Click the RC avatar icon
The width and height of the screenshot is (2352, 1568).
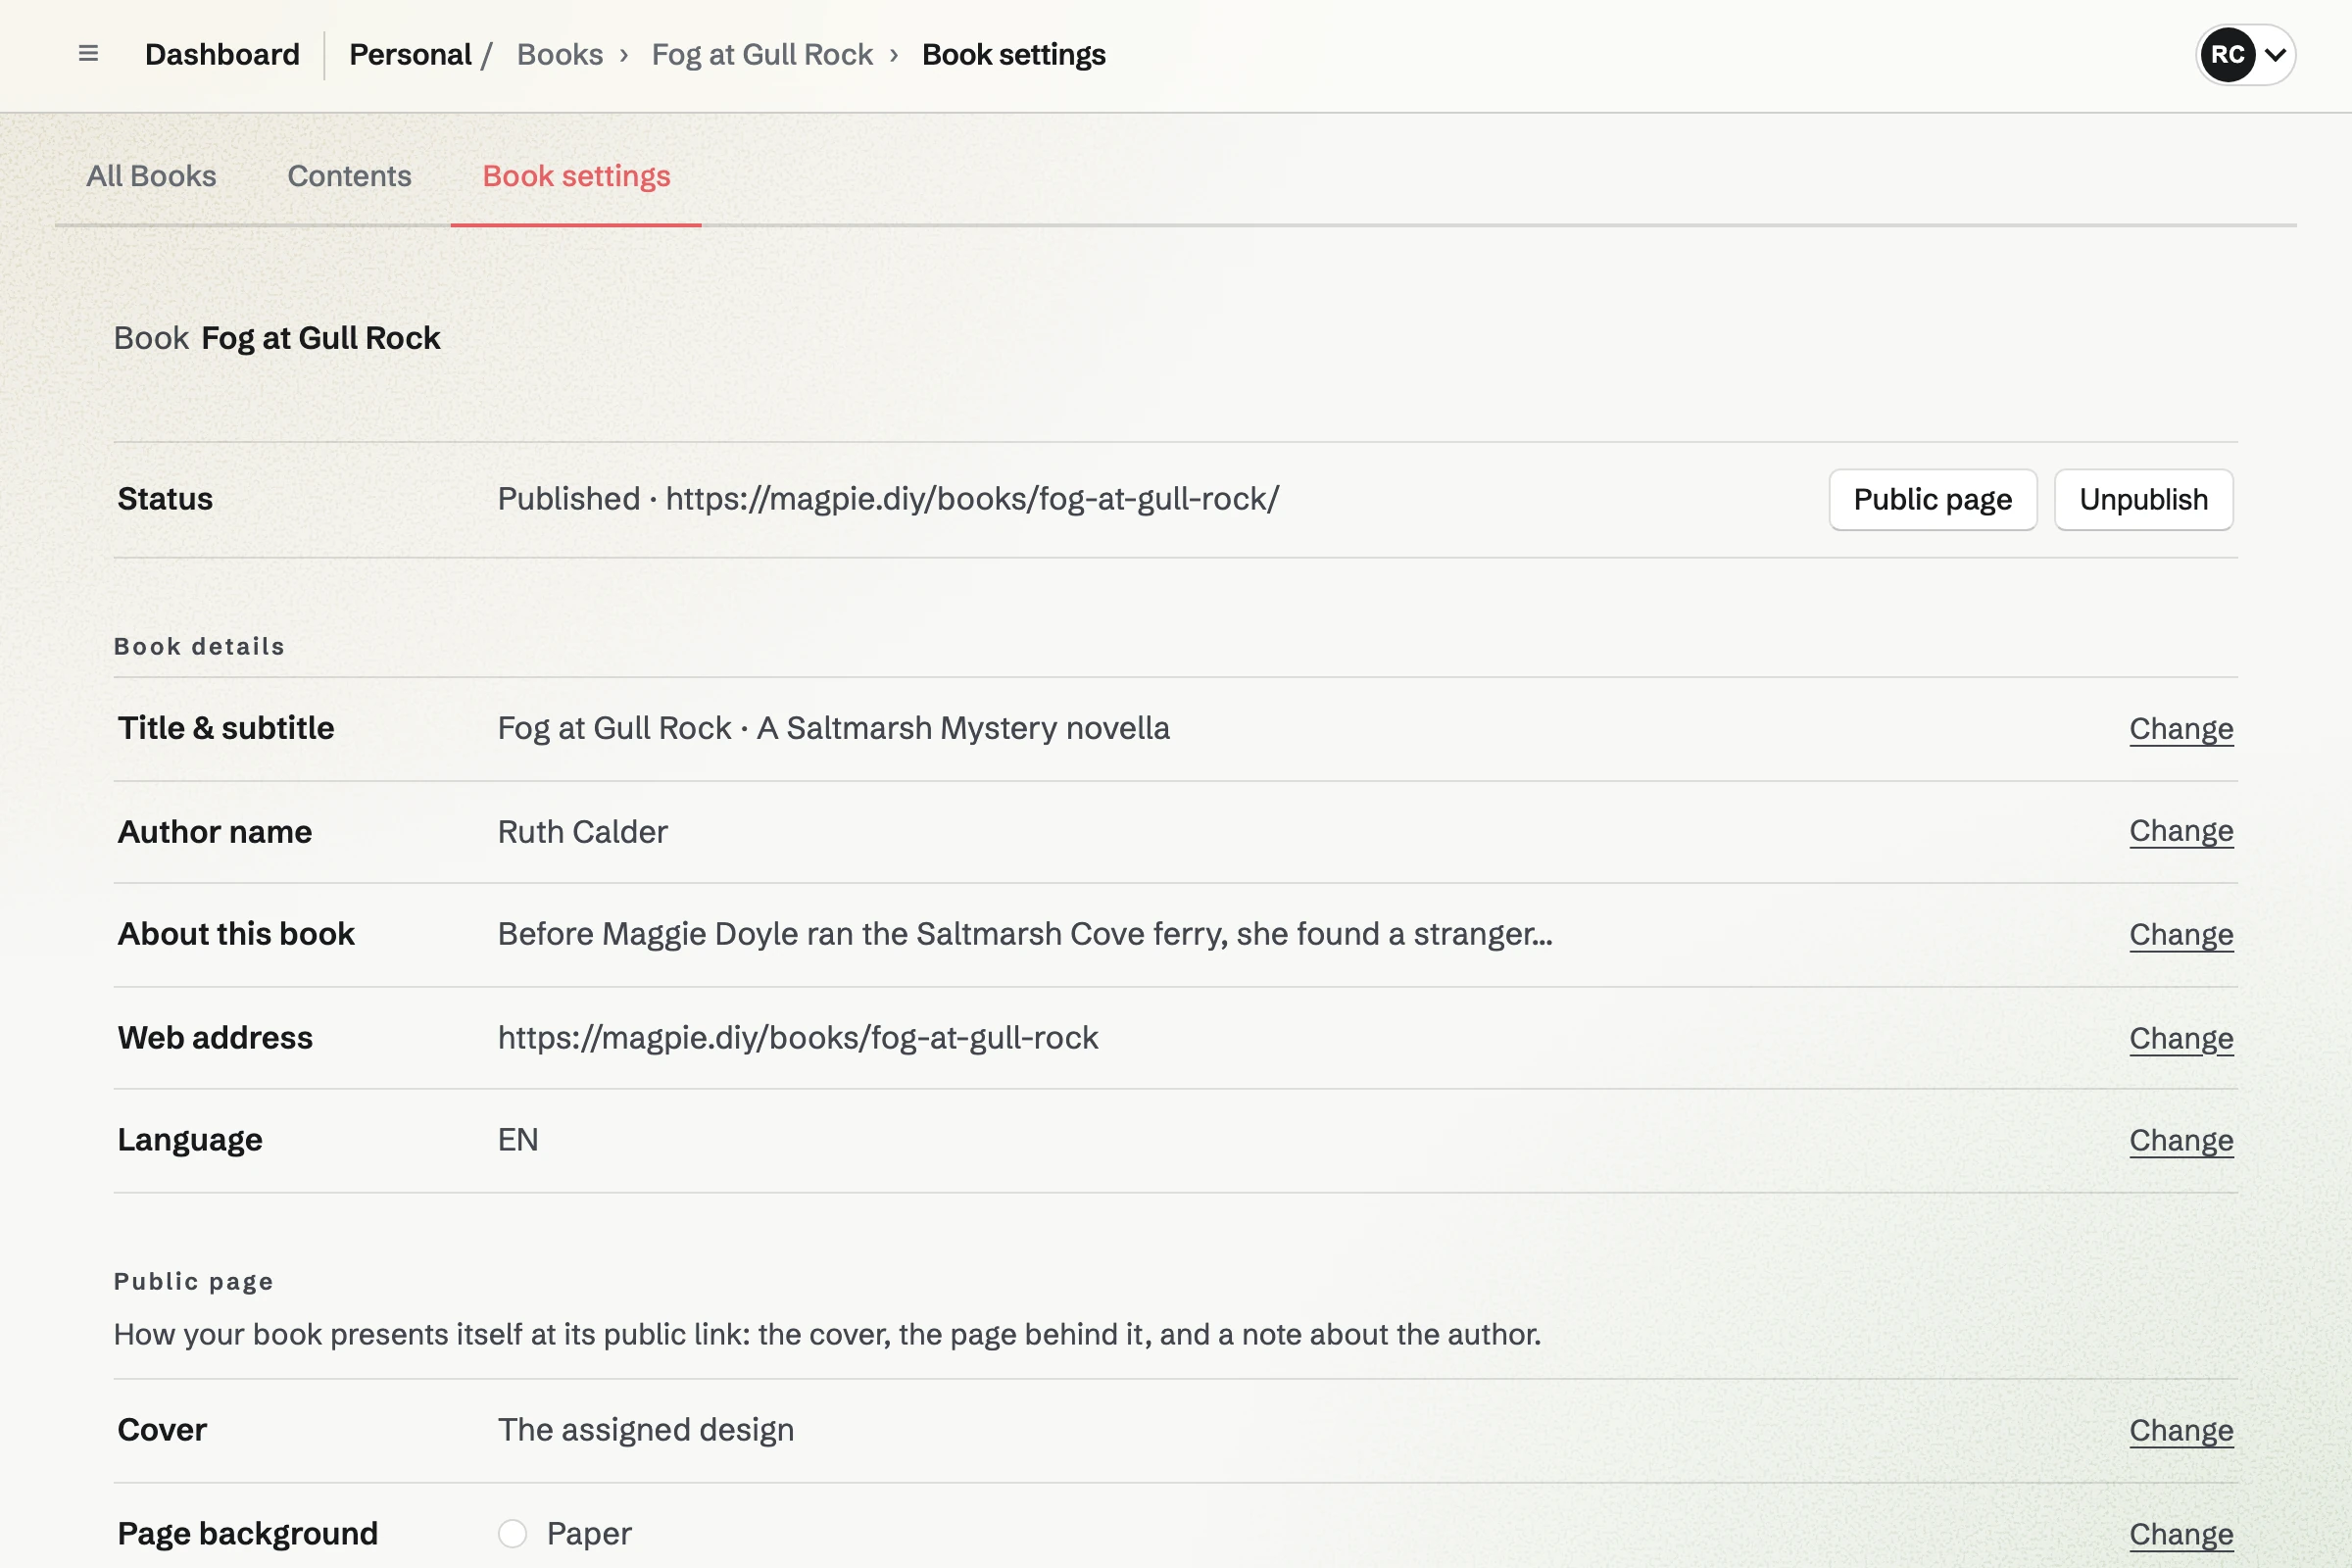(2227, 55)
